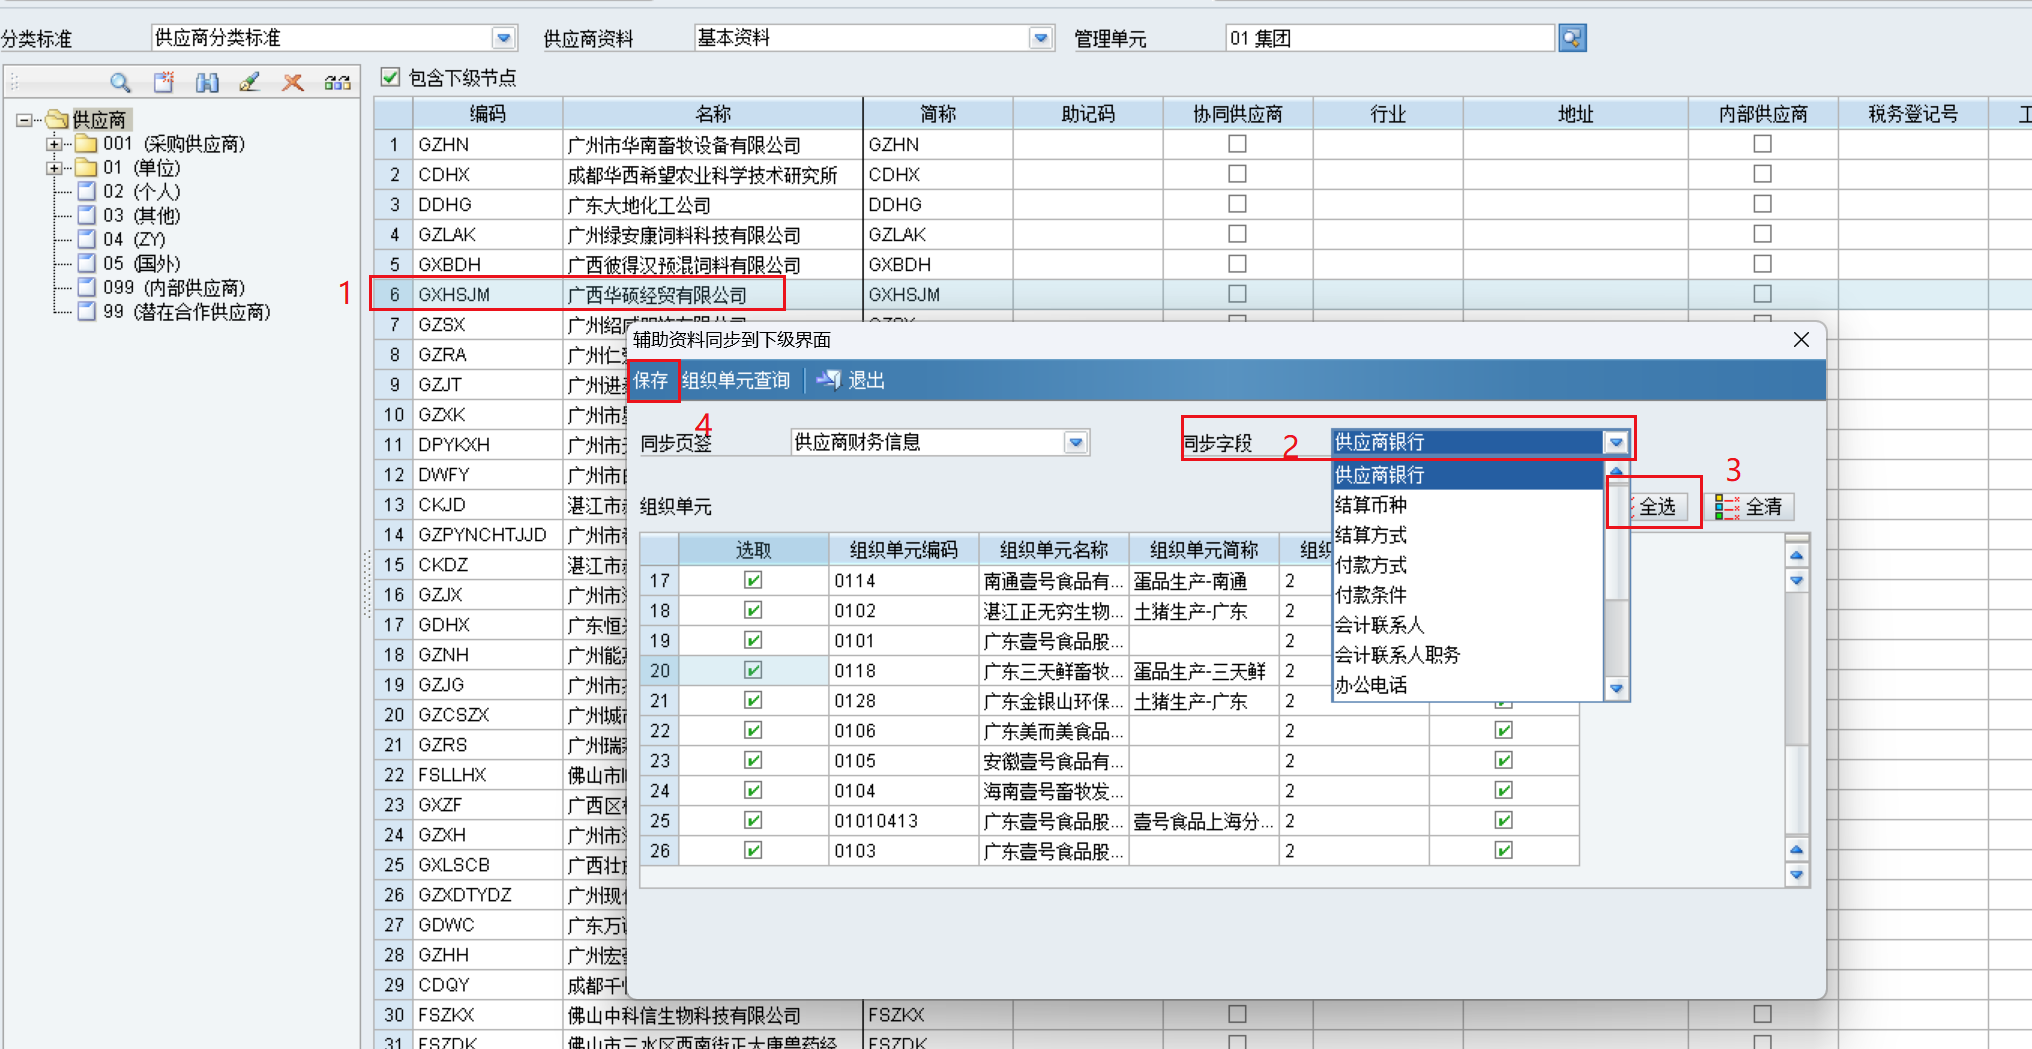Click the new node icon in tree toolbar
The height and width of the screenshot is (1049, 2032).
(164, 83)
